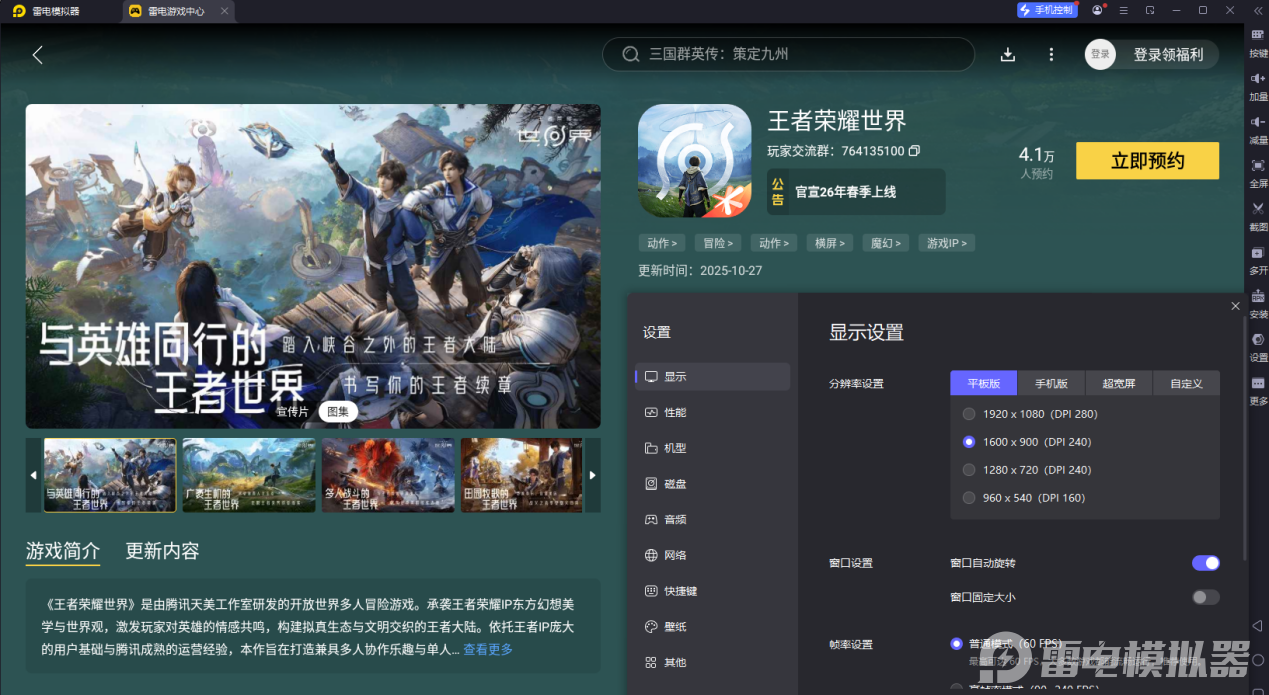Screen dimensions: 1269x695
Task: Open 其他 settings section
Action: coord(713,662)
